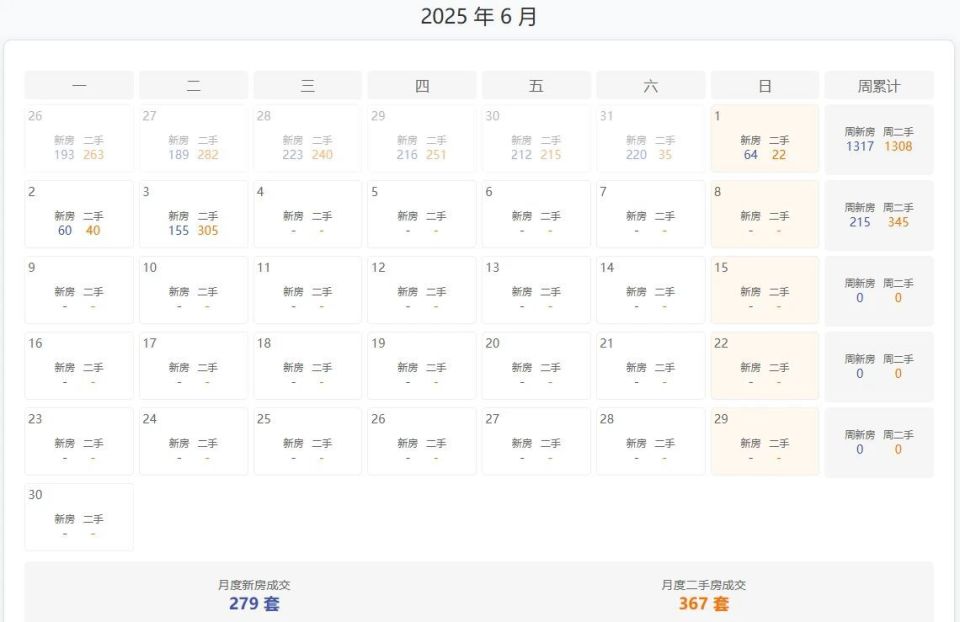960x622 pixels.
Task: Select the June 20 Friday cell
Action: [536, 366]
